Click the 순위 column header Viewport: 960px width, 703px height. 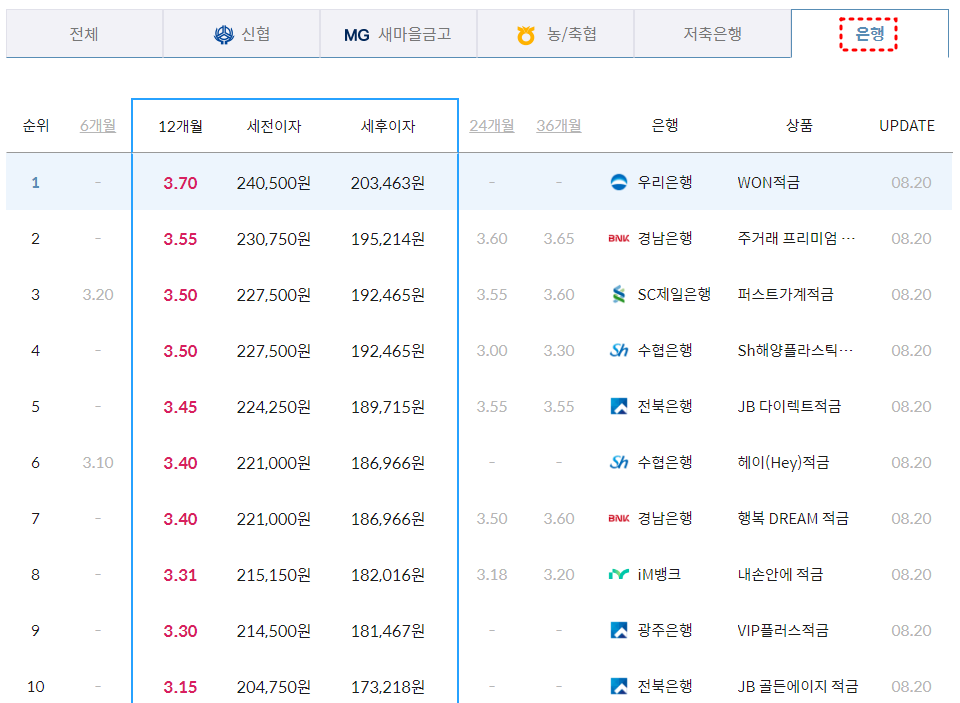pyautogui.click(x=36, y=126)
